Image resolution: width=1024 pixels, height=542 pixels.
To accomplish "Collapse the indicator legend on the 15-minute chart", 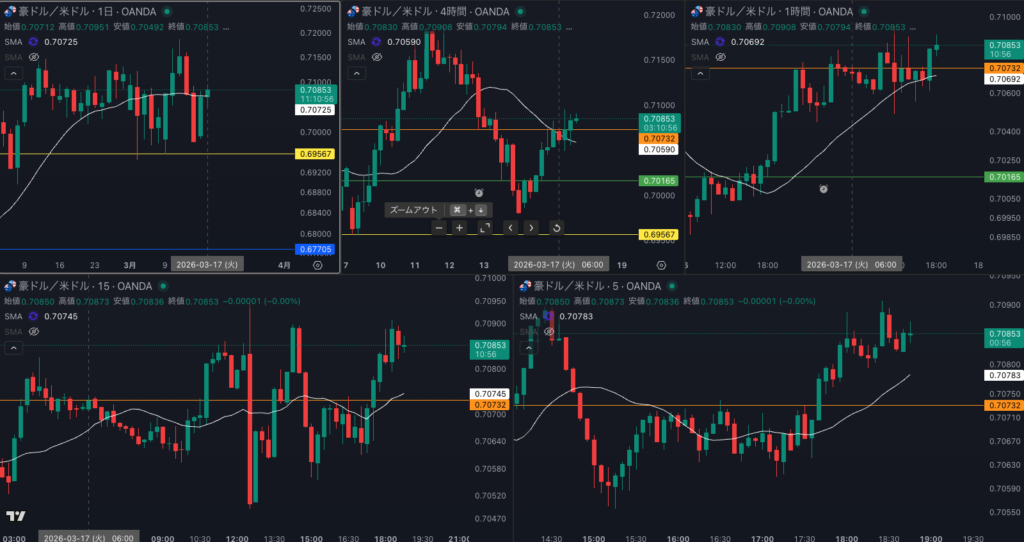I will pyautogui.click(x=13, y=348).
